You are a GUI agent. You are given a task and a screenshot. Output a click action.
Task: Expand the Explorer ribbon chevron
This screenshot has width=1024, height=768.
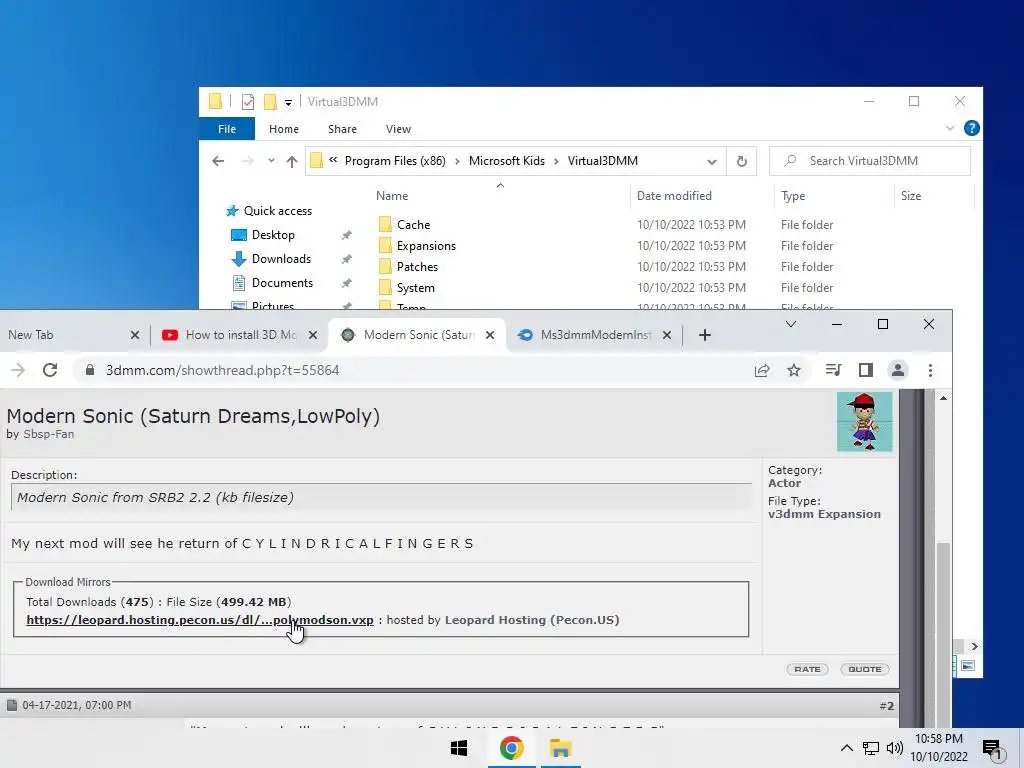coord(950,129)
